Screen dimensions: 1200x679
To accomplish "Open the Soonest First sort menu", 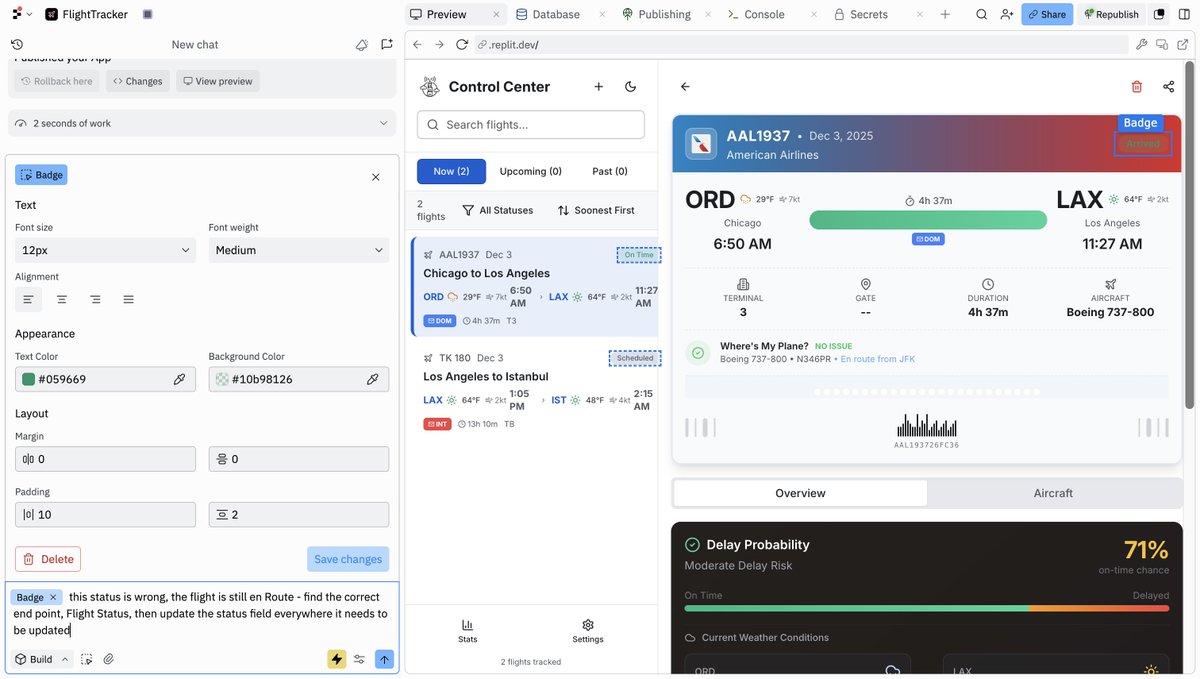I will tap(596, 210).
